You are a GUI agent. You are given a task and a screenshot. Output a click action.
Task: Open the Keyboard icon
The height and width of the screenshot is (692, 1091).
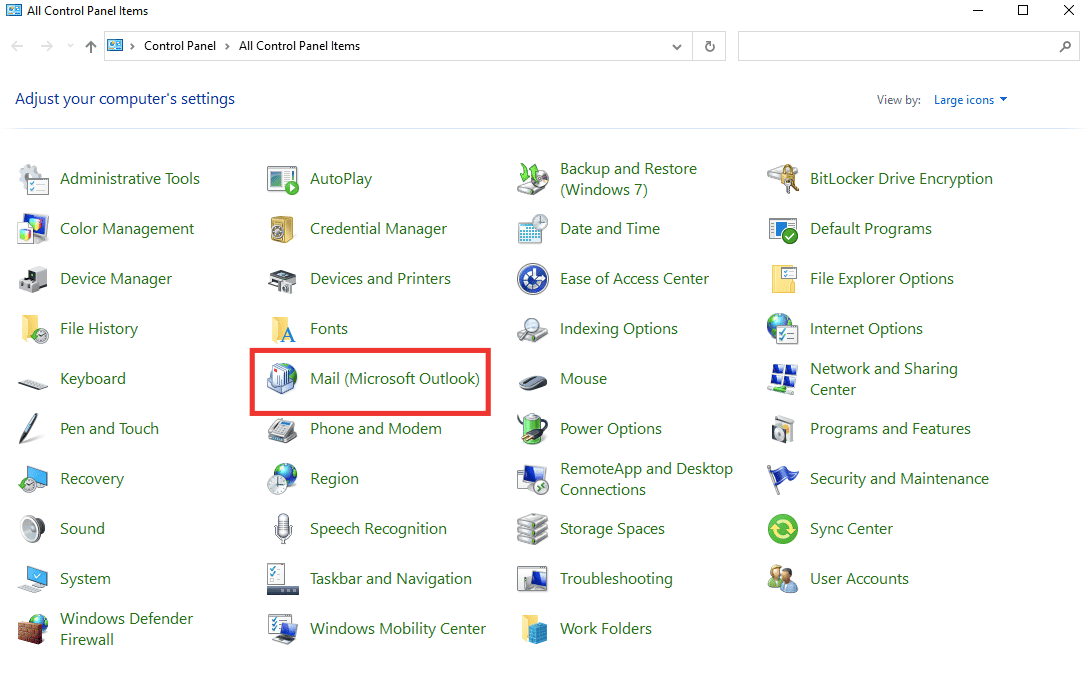33,383
